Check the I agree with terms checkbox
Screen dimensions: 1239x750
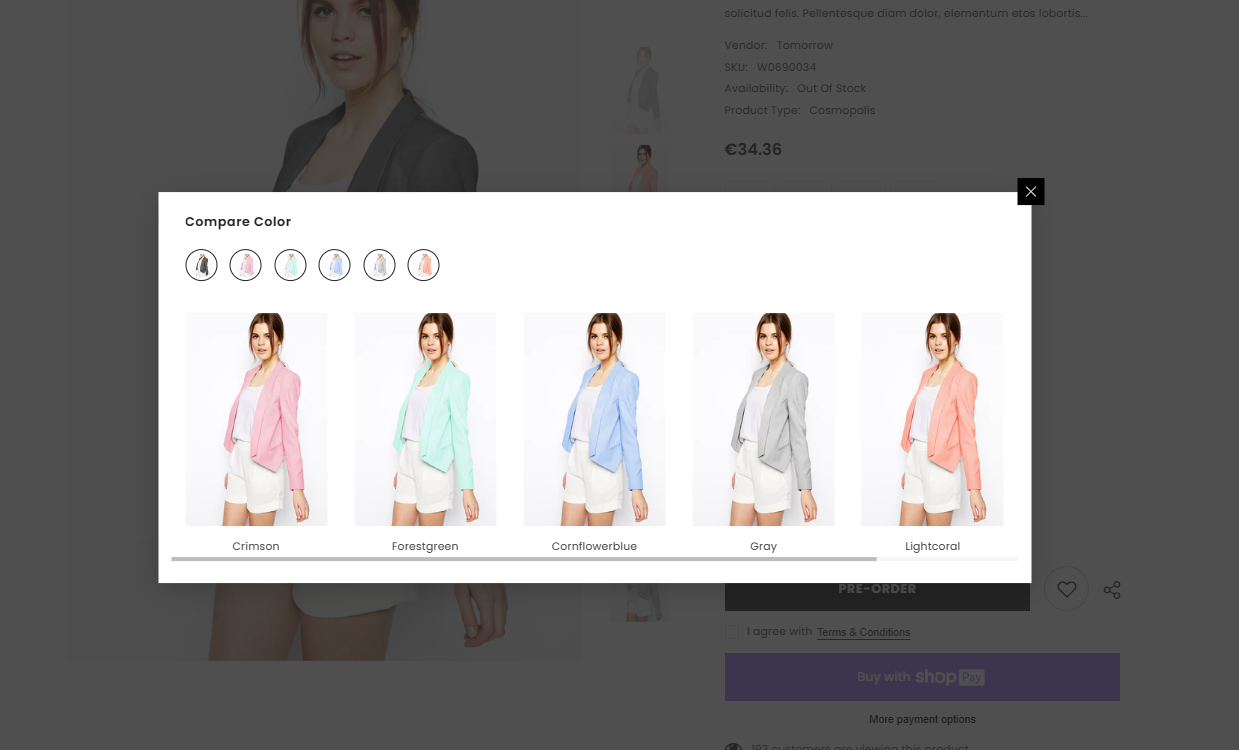(x=732, y=632)
